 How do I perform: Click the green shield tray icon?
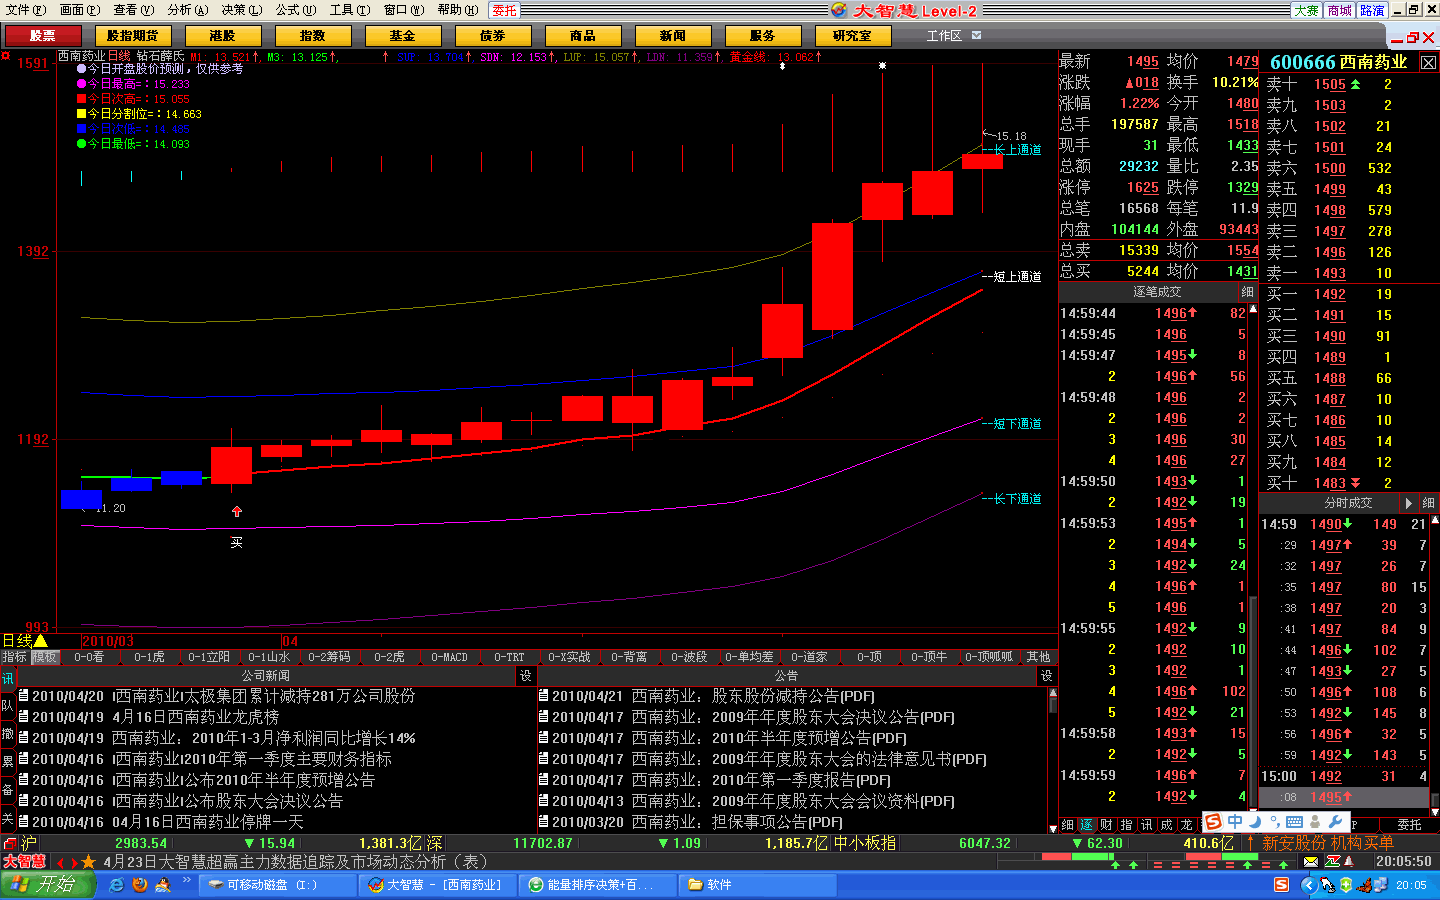click(1346, 885)
